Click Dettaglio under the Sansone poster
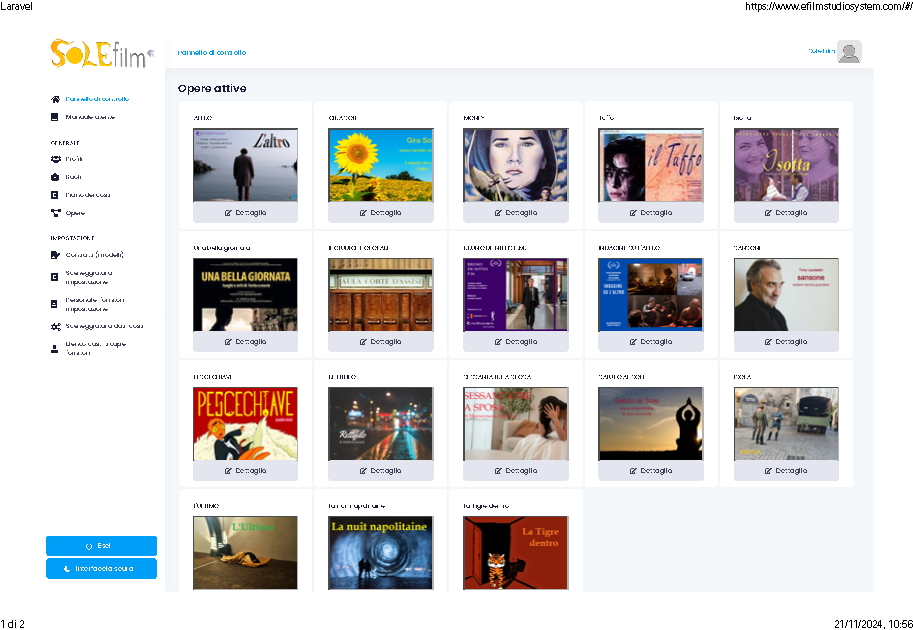This screenshot has width=913, height=630. 786,342
